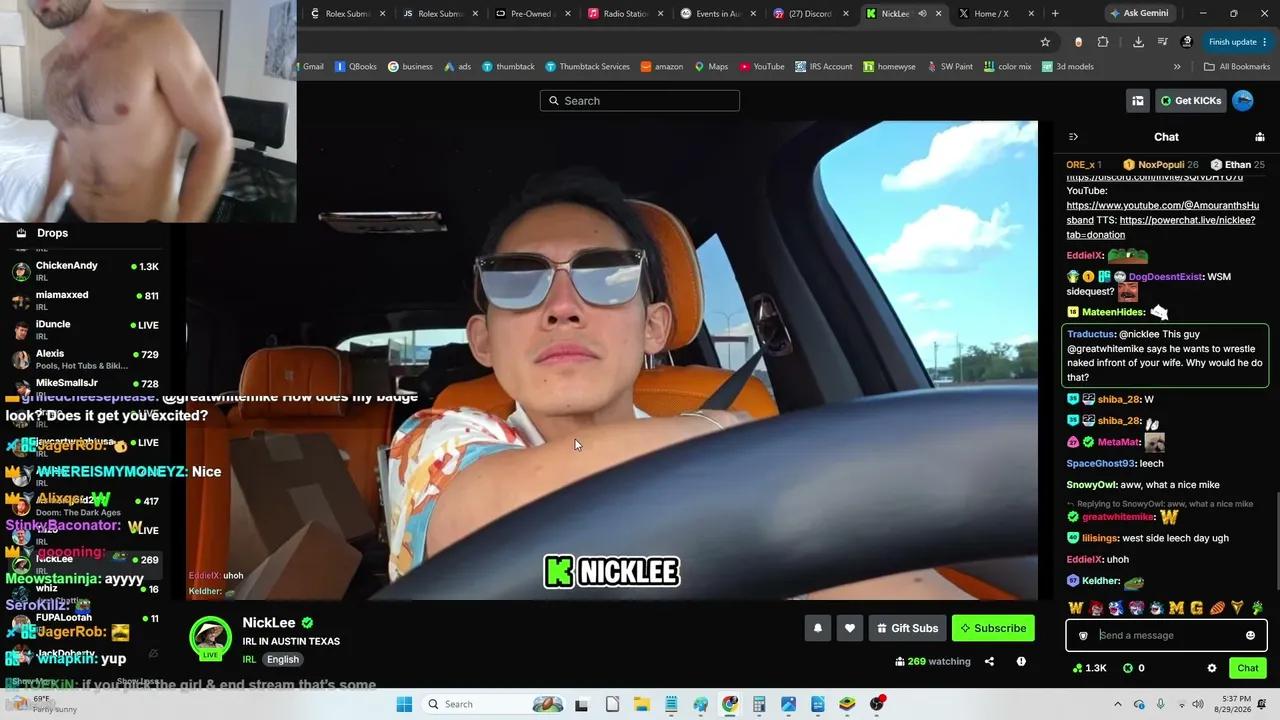The height and width of the screenshot is (720, 1280).
Task: Open chat identity shield badge icon
Action: (1083, 635)
